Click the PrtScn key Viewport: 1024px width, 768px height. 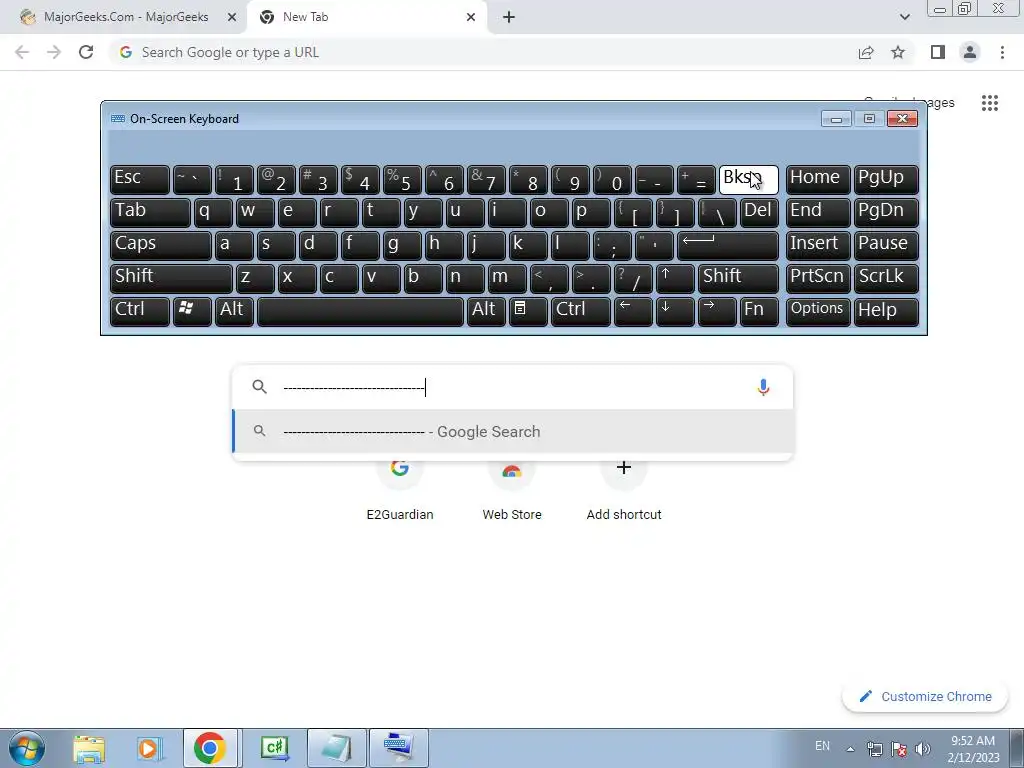point(818,278)
